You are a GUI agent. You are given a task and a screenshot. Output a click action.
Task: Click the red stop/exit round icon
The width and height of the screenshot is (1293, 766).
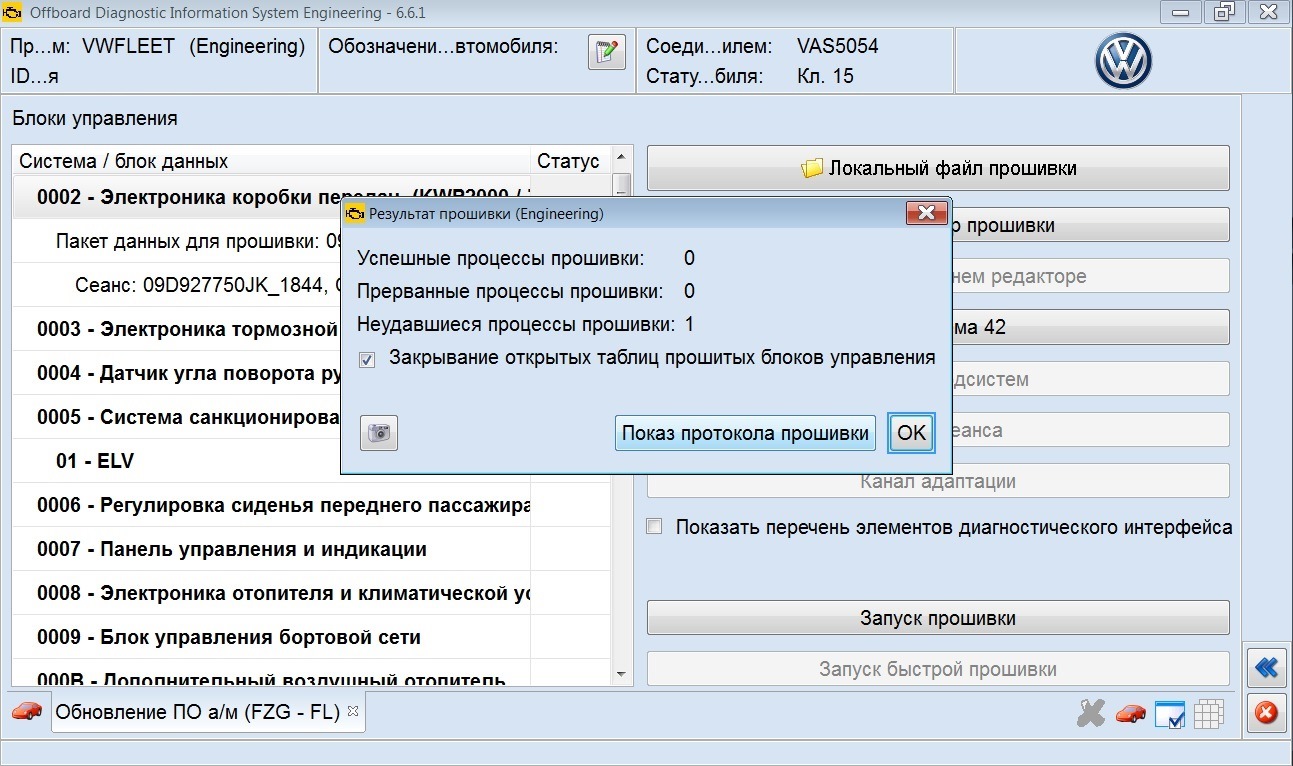[x=1266, y=713]
